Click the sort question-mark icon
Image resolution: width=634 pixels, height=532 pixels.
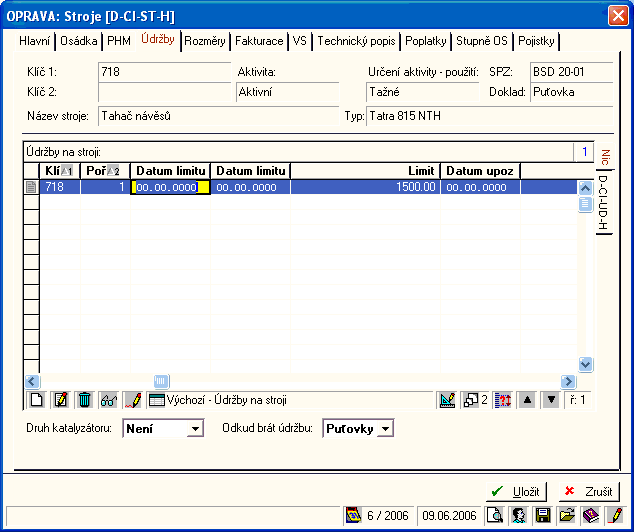click(x=503, y=400)
